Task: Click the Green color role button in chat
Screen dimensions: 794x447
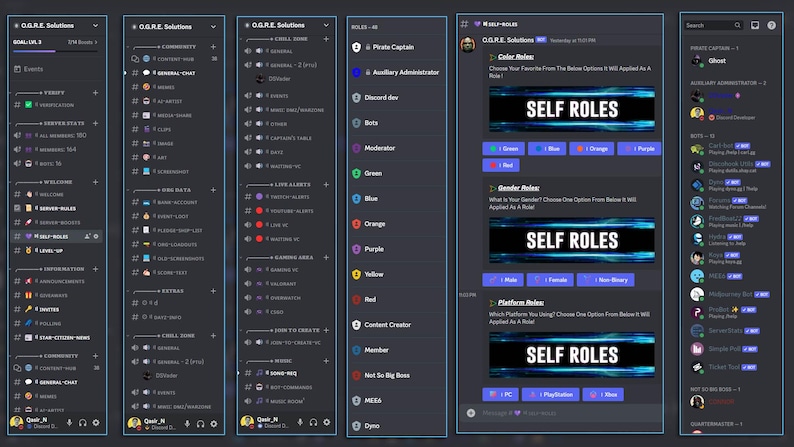Action: (503, 149)
